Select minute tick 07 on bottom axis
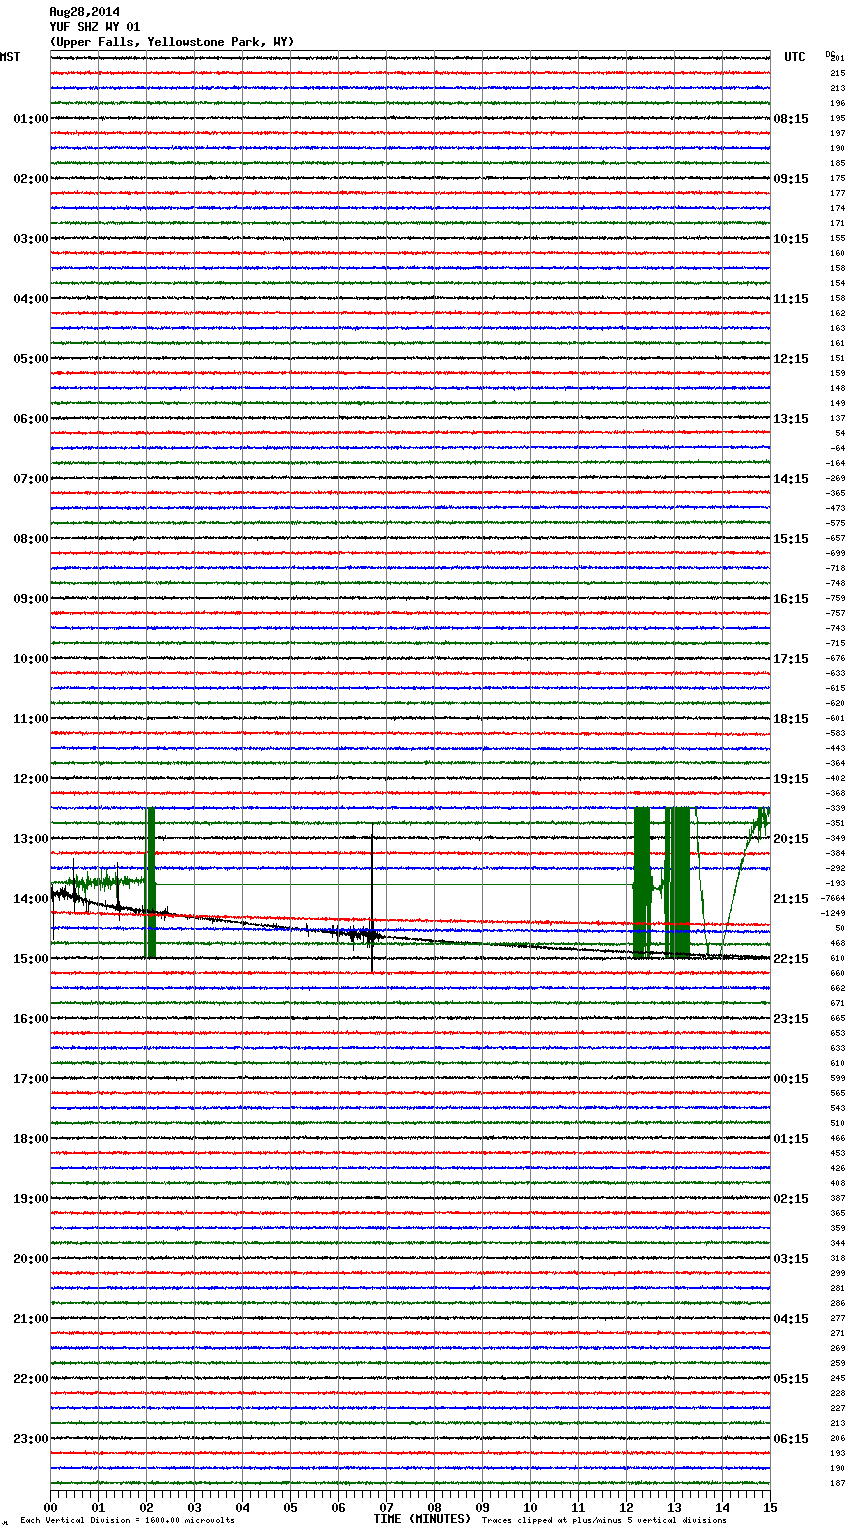The width and height of the screenshot is (850, 1534). click(x=386, y=1507)
